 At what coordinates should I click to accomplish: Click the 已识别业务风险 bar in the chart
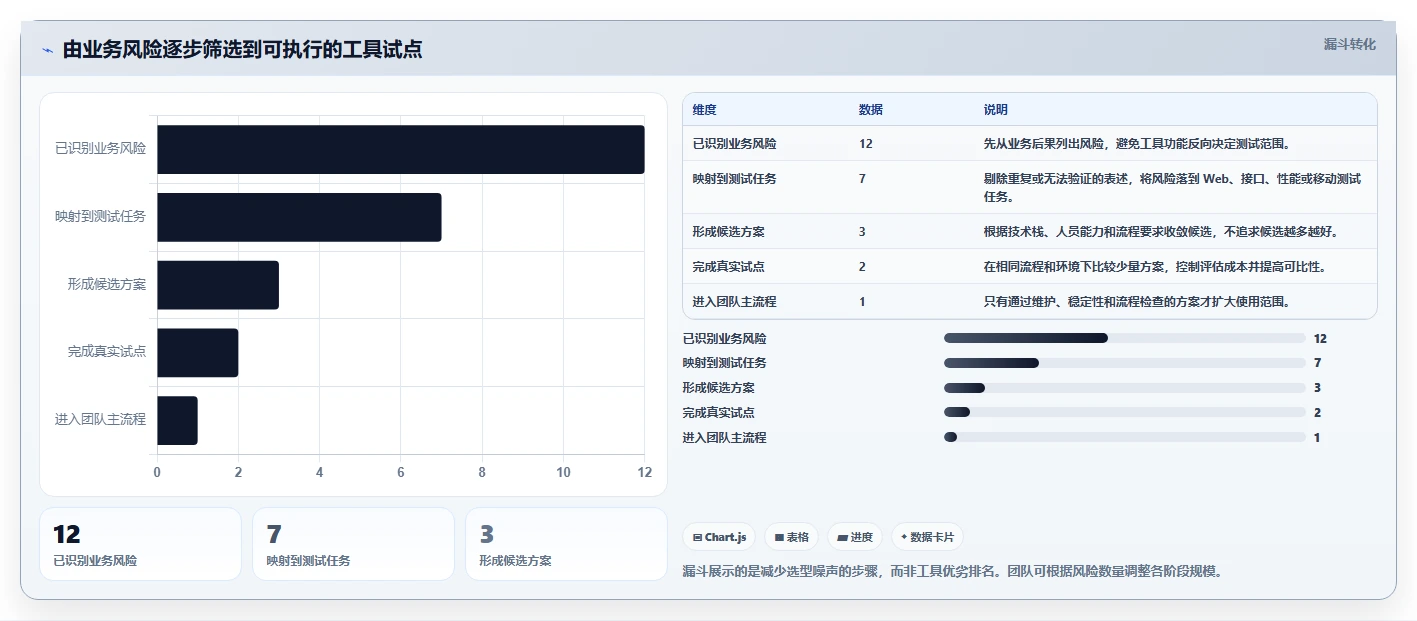pyautogui.click(x=400, y=149)
